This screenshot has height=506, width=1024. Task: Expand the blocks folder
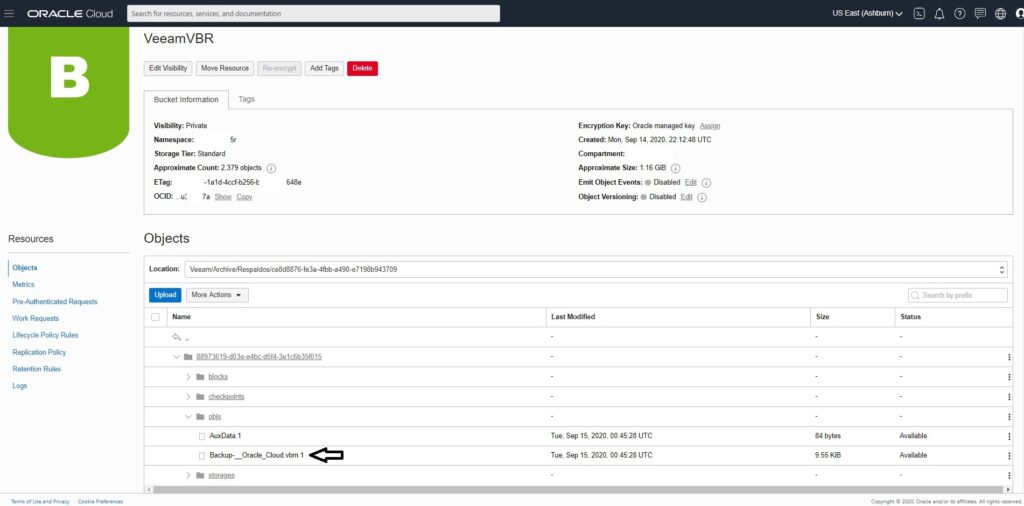tap(188, 377)
